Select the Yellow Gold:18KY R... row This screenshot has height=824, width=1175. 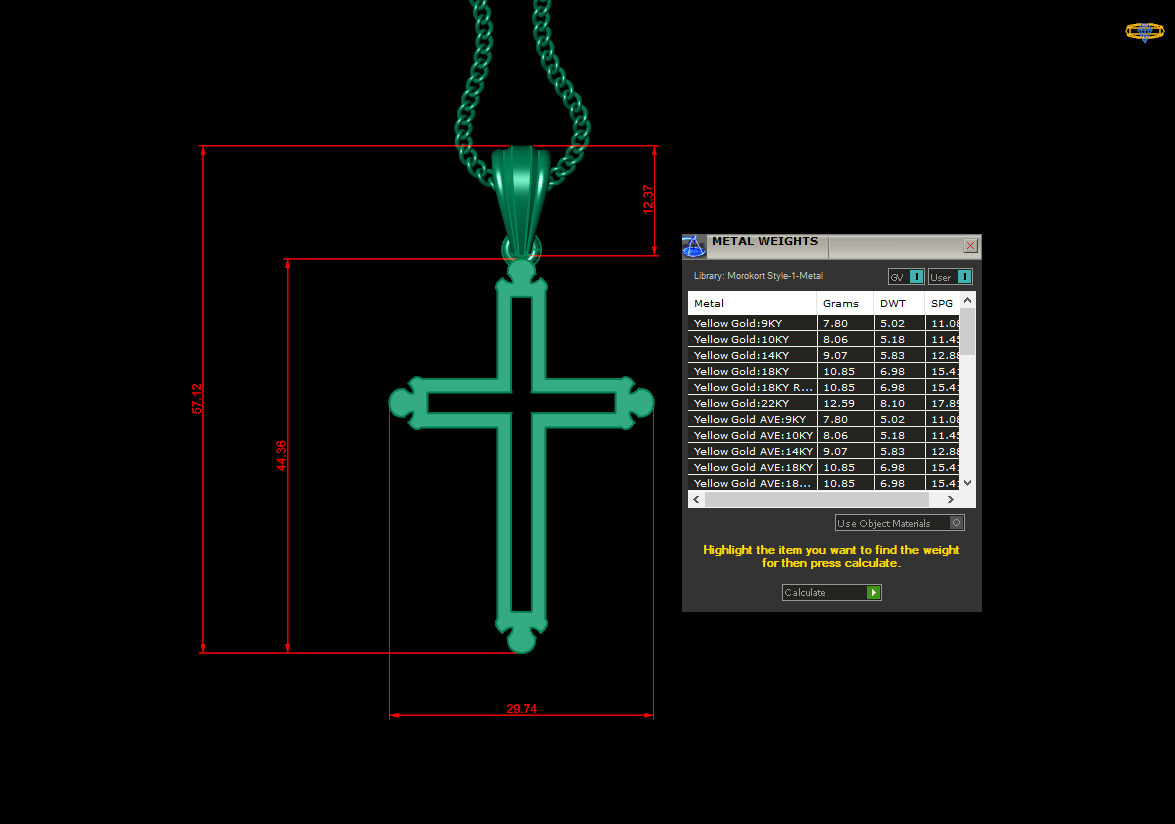[x=824, y=387]
